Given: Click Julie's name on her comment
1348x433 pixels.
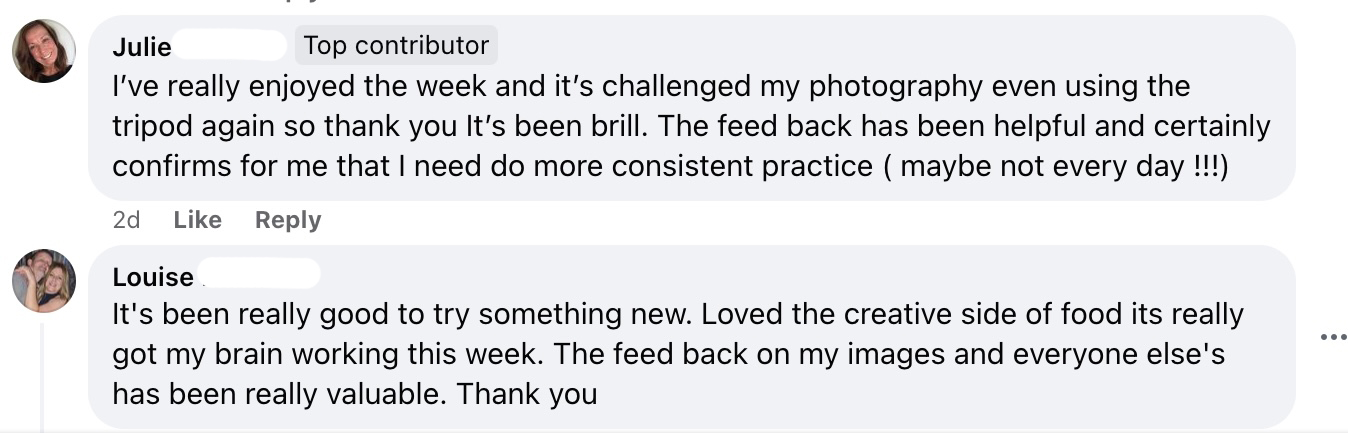Looking at the screenshot, I should pos(141,46).
